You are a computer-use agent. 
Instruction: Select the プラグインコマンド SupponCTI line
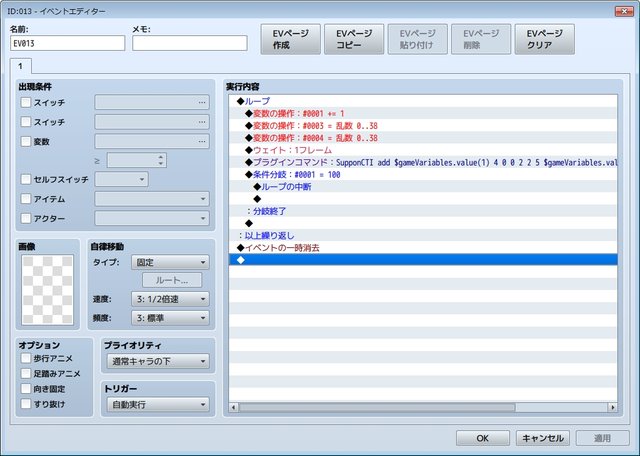(423, 162)
